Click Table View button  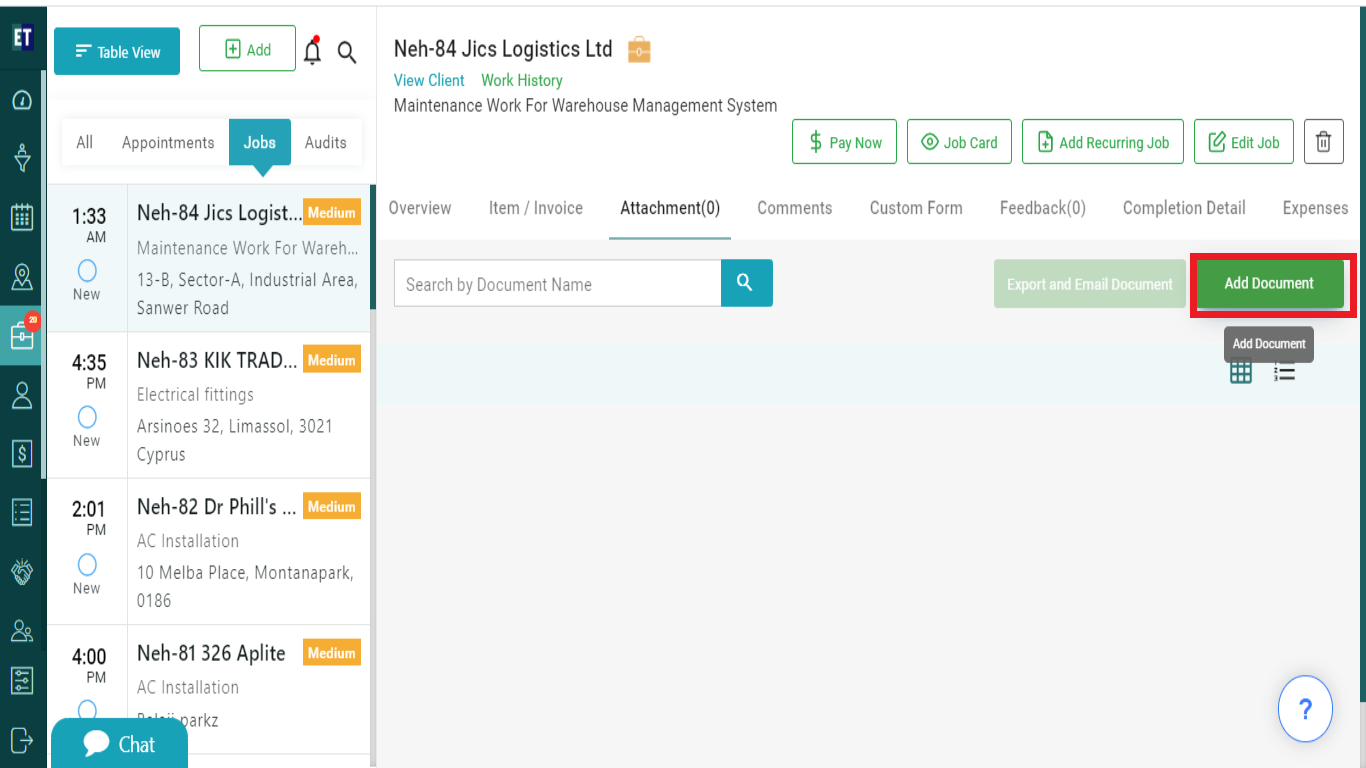(x=117, y=51)
